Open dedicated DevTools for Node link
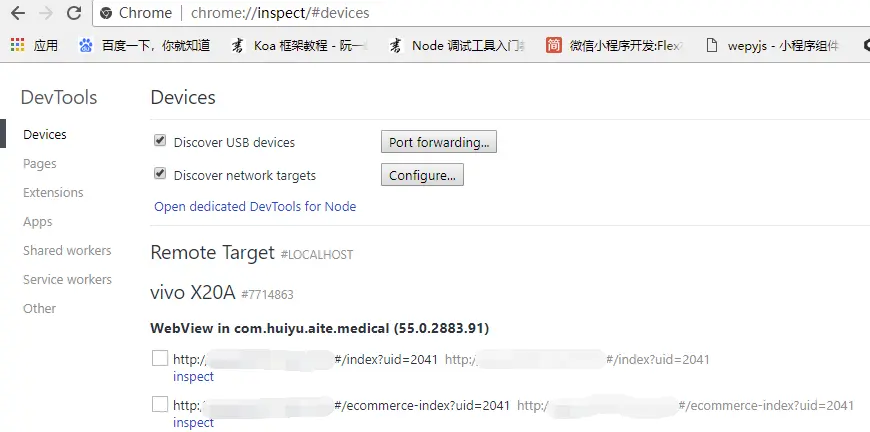This screenshot has width=870, height=432. 255,207
